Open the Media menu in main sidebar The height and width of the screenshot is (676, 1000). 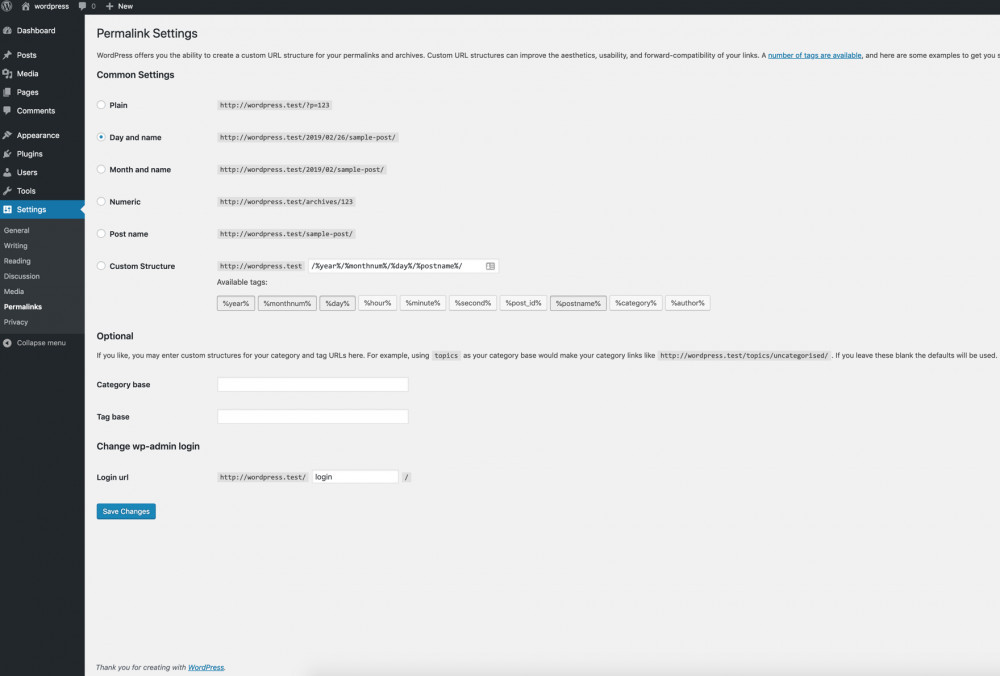42,73
